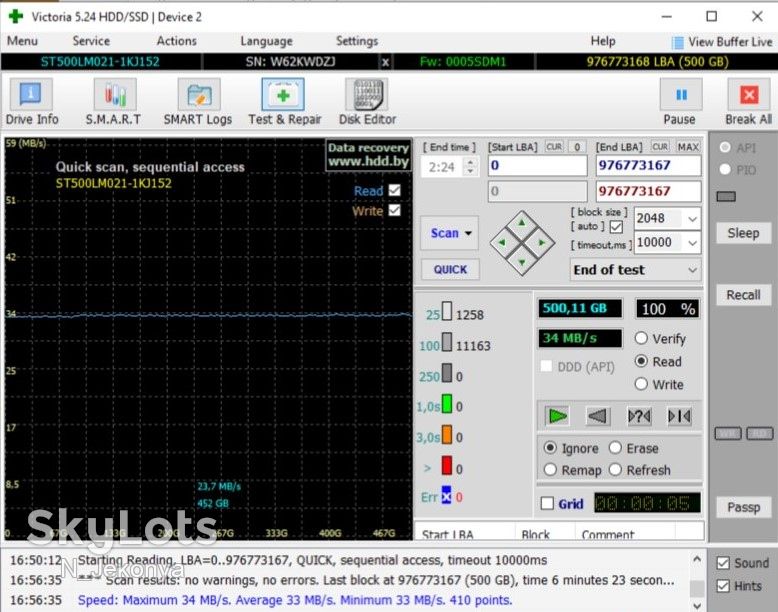This screenshot has width=778, height=612.
Task: Toggle the Sound checkbox
Action: (x=723, y=563)
